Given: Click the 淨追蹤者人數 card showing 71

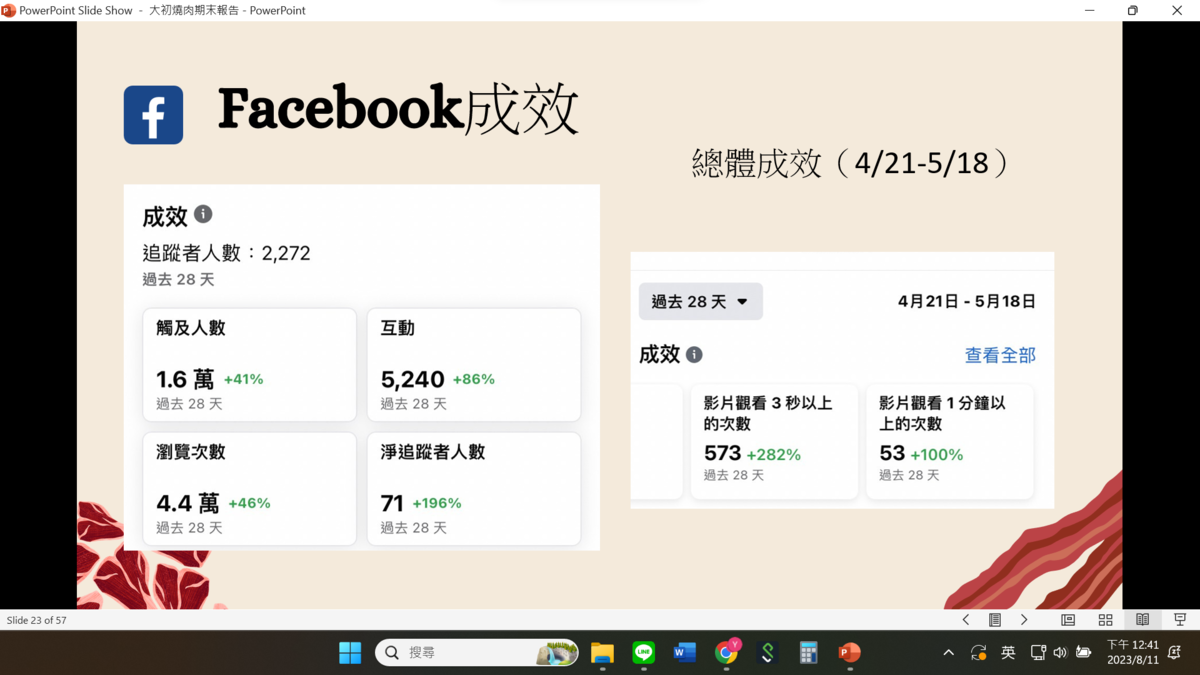Looking at the screenshot, I should [x=474, y=489].
